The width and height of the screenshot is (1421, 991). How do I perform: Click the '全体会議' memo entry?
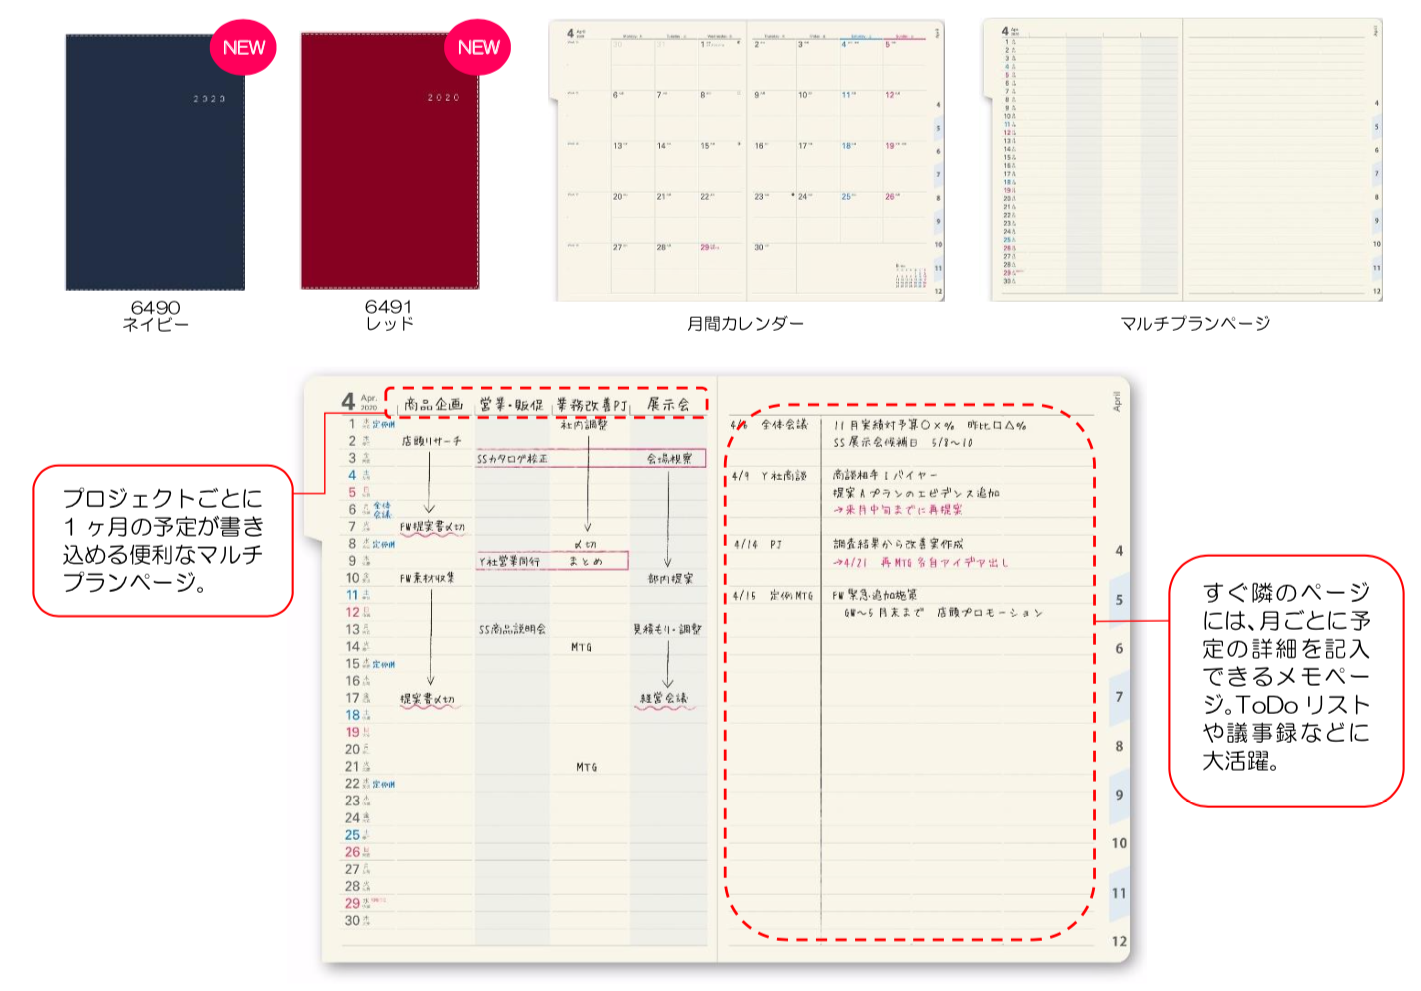[x=784, y=425]
